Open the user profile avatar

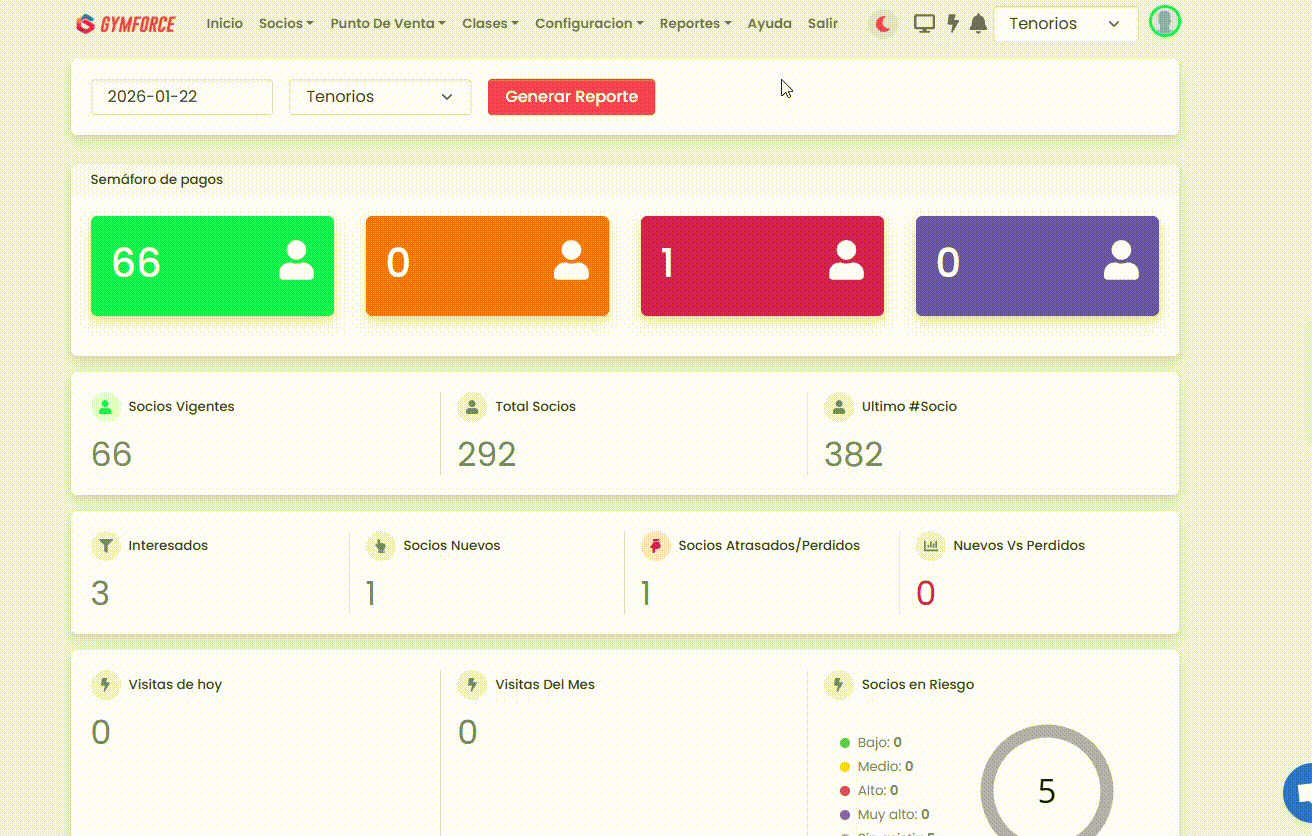1164,21
